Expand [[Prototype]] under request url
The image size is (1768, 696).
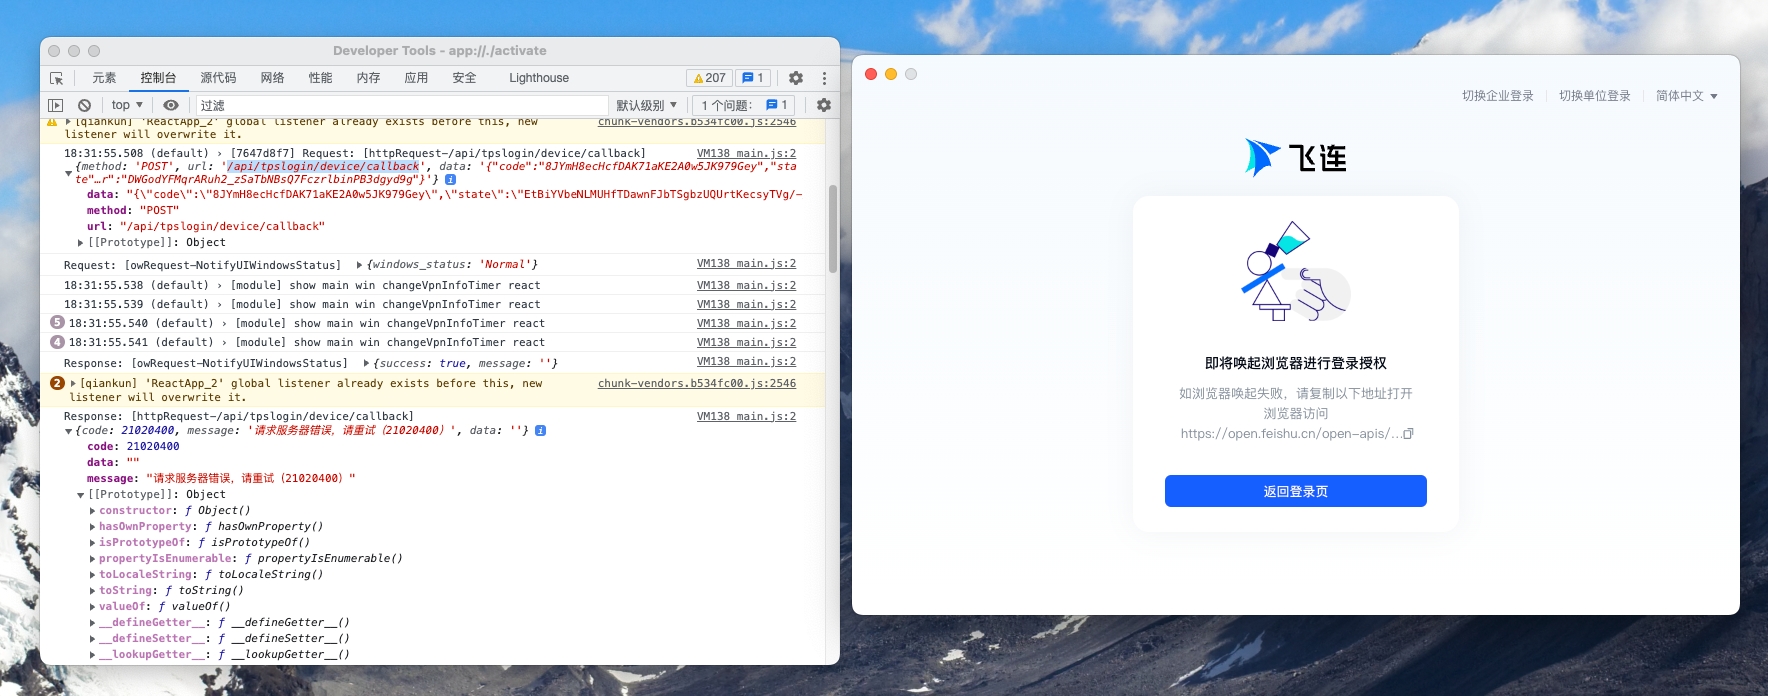pos(81,243)
